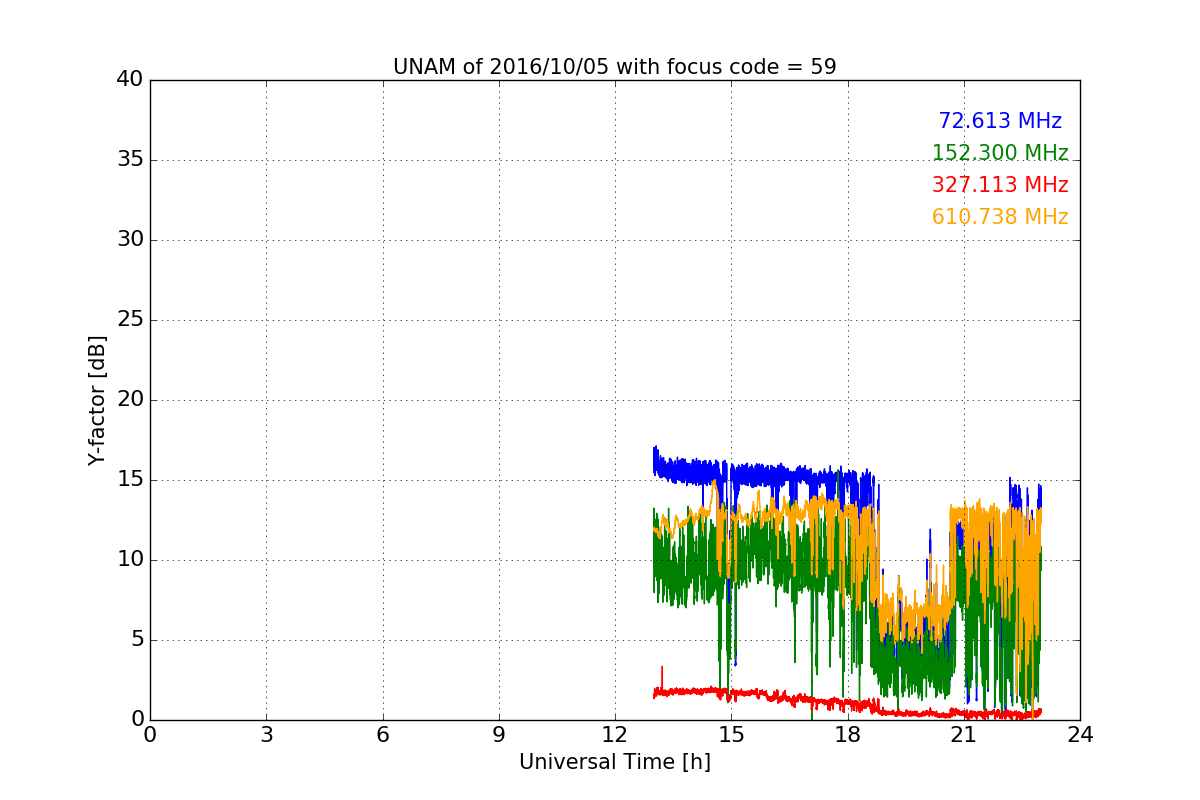Click the x-axis tick label 24

point(1080,735)
